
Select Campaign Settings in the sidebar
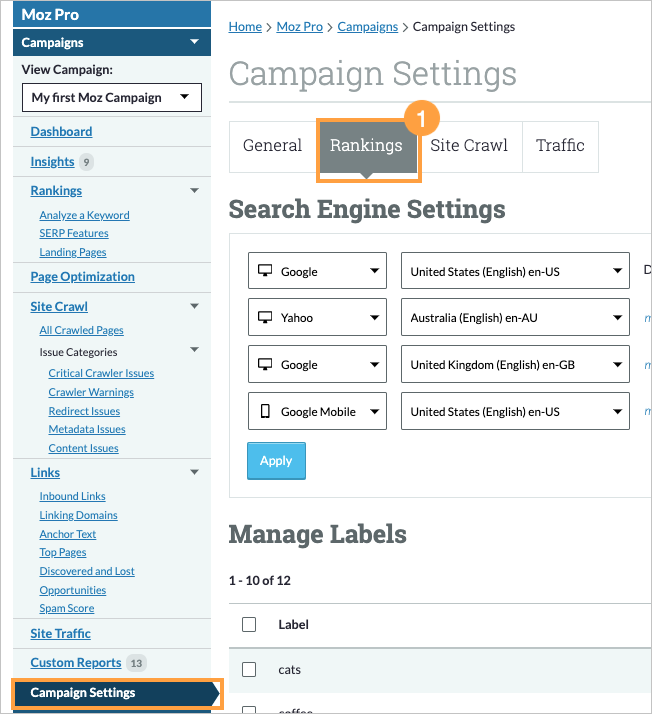[83, 693]
